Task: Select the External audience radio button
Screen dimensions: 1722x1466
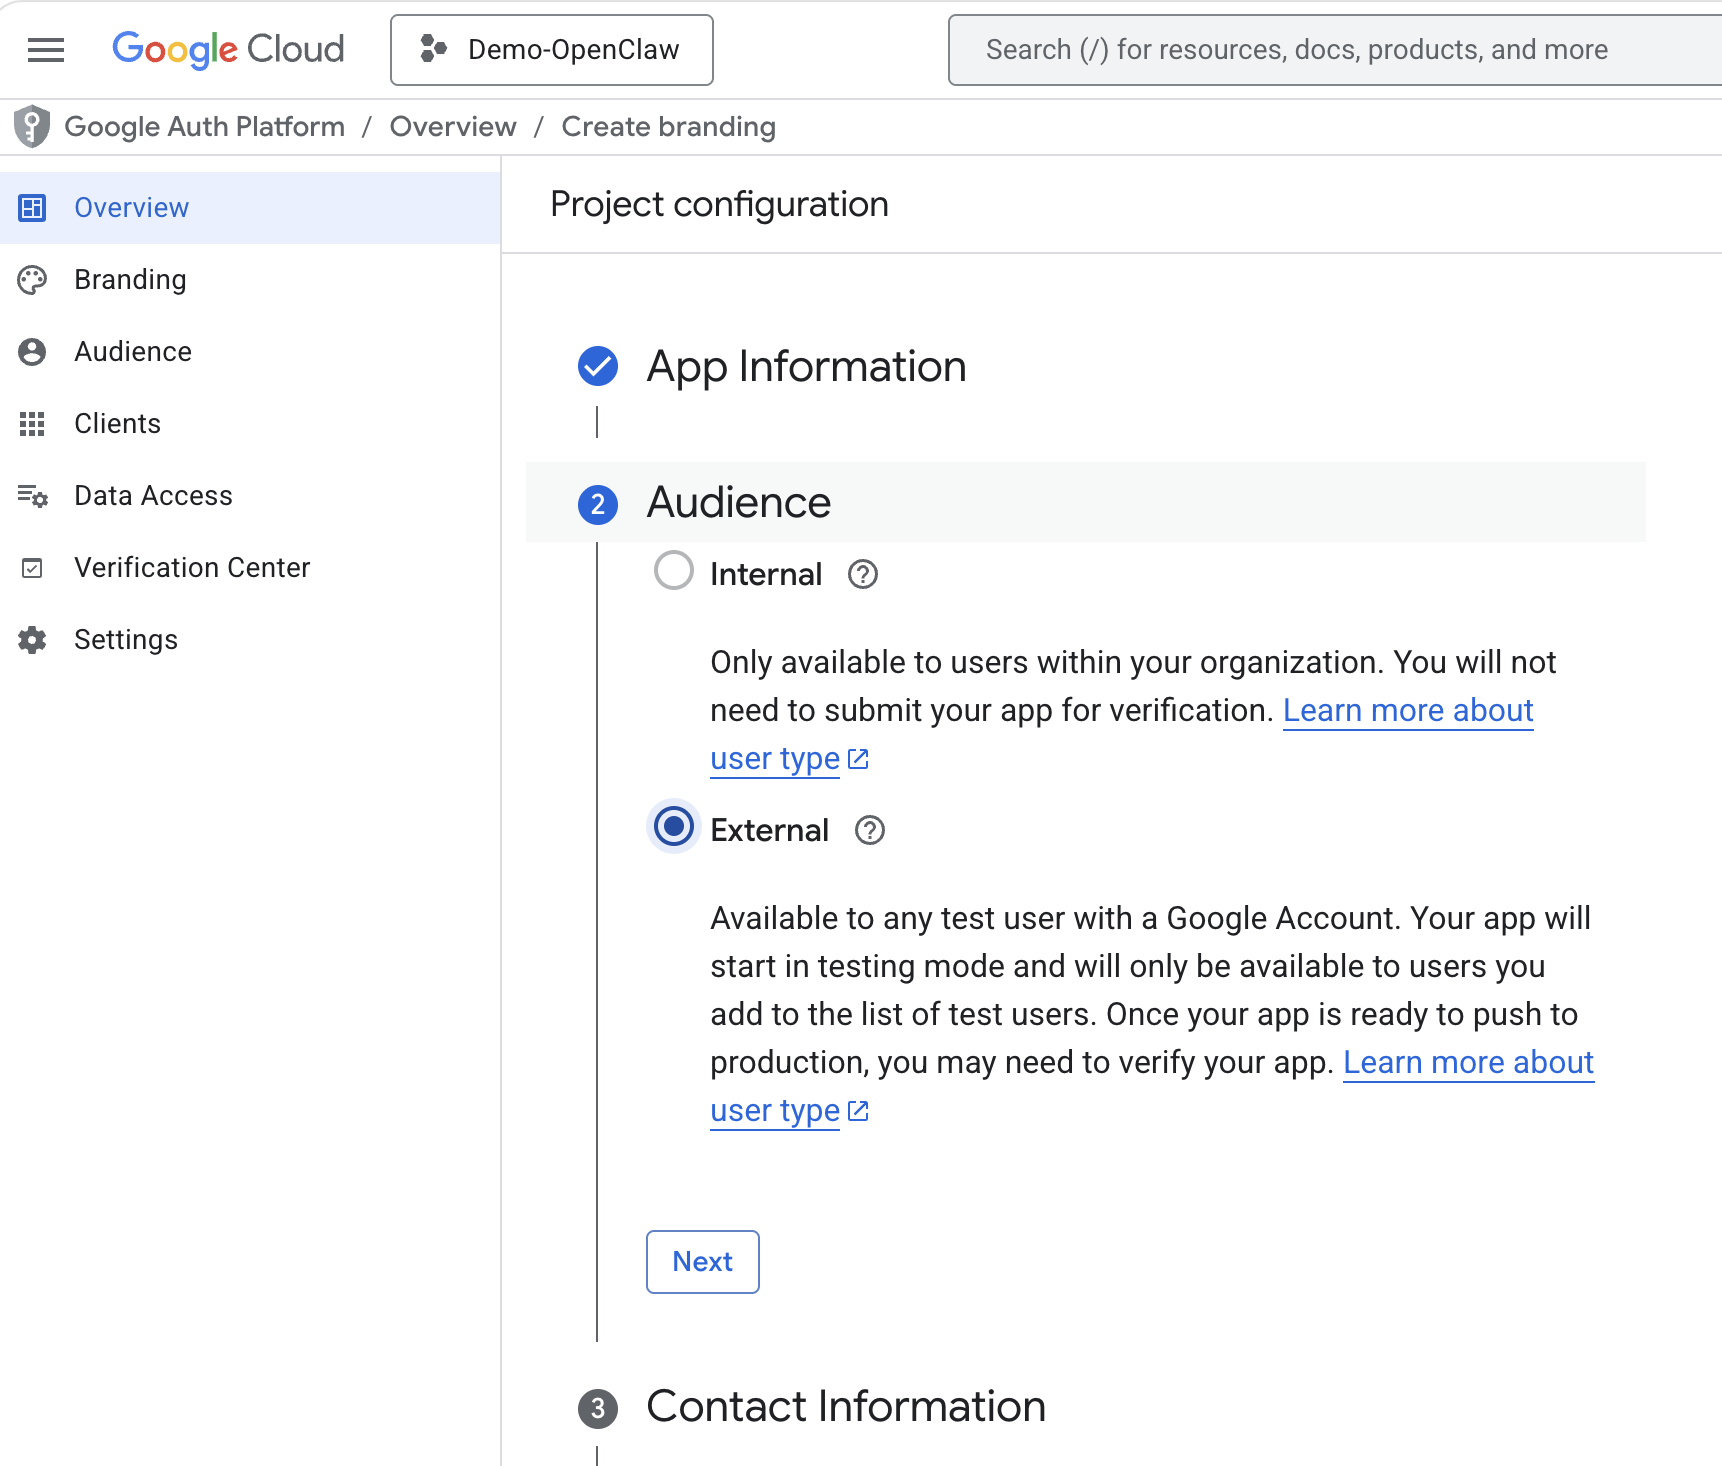Action: pyautogui.click(x=672, y=827)
